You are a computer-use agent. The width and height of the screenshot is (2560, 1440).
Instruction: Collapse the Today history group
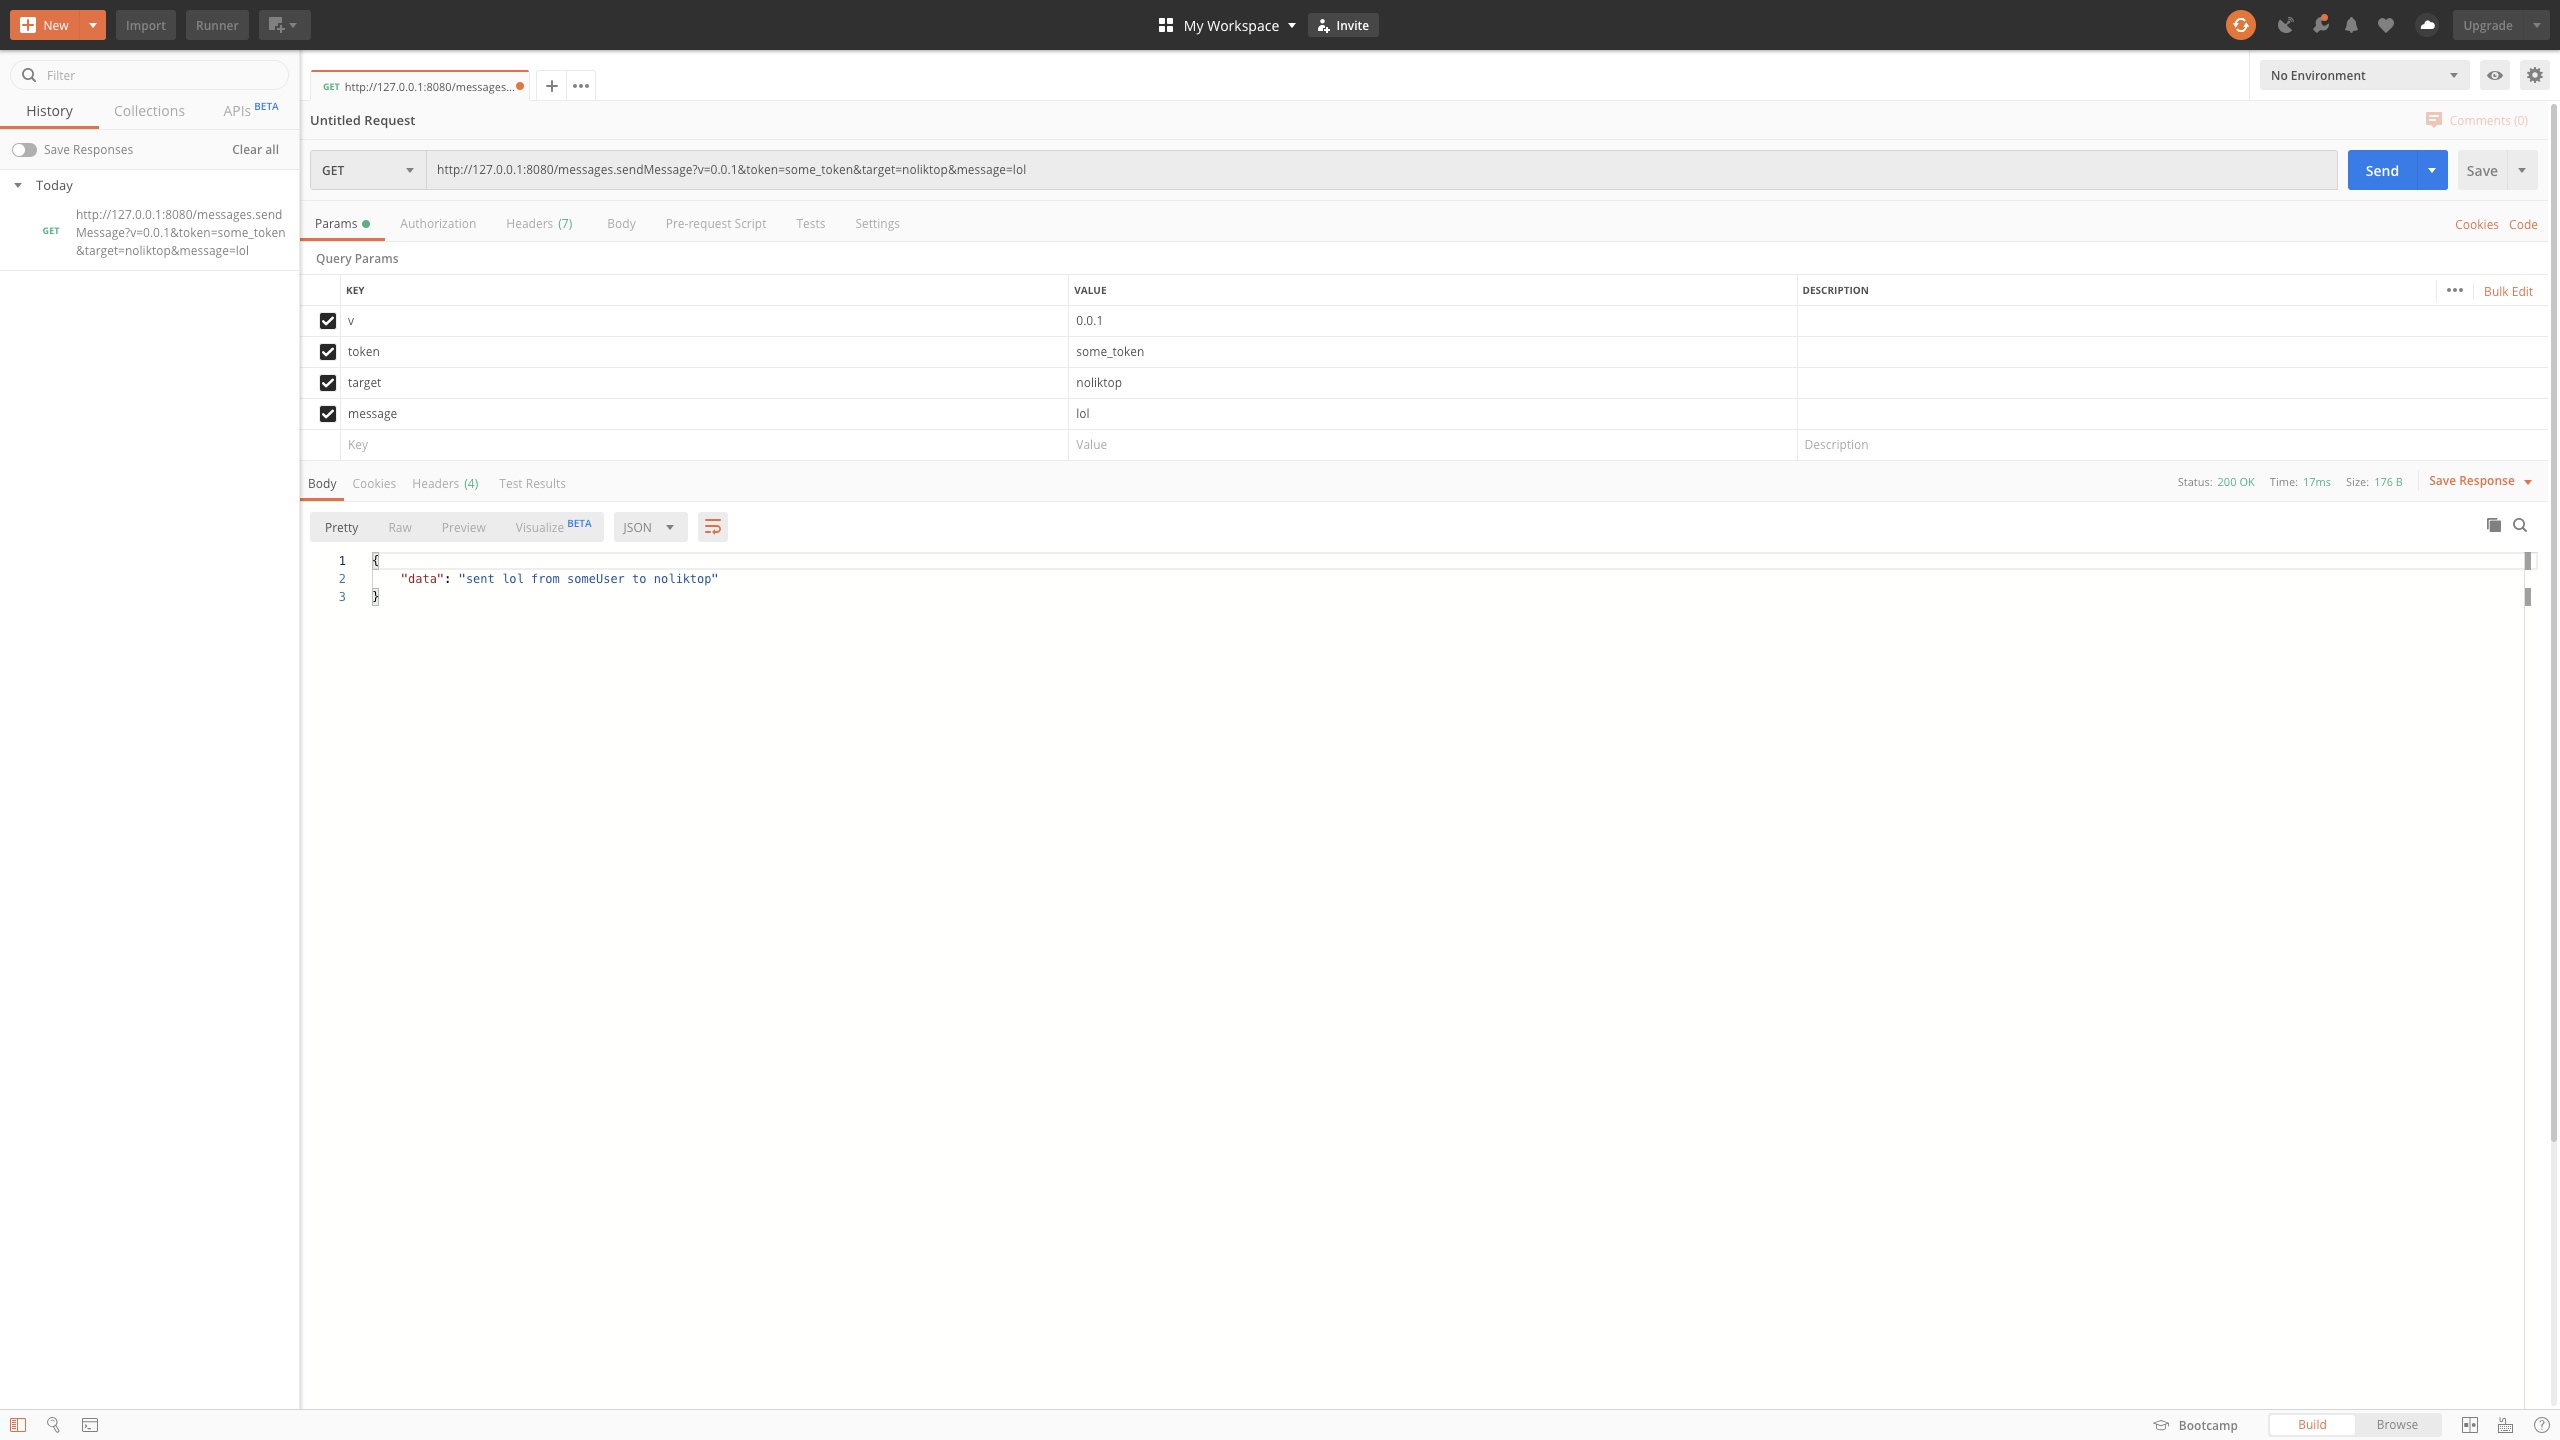click(18, 185)
